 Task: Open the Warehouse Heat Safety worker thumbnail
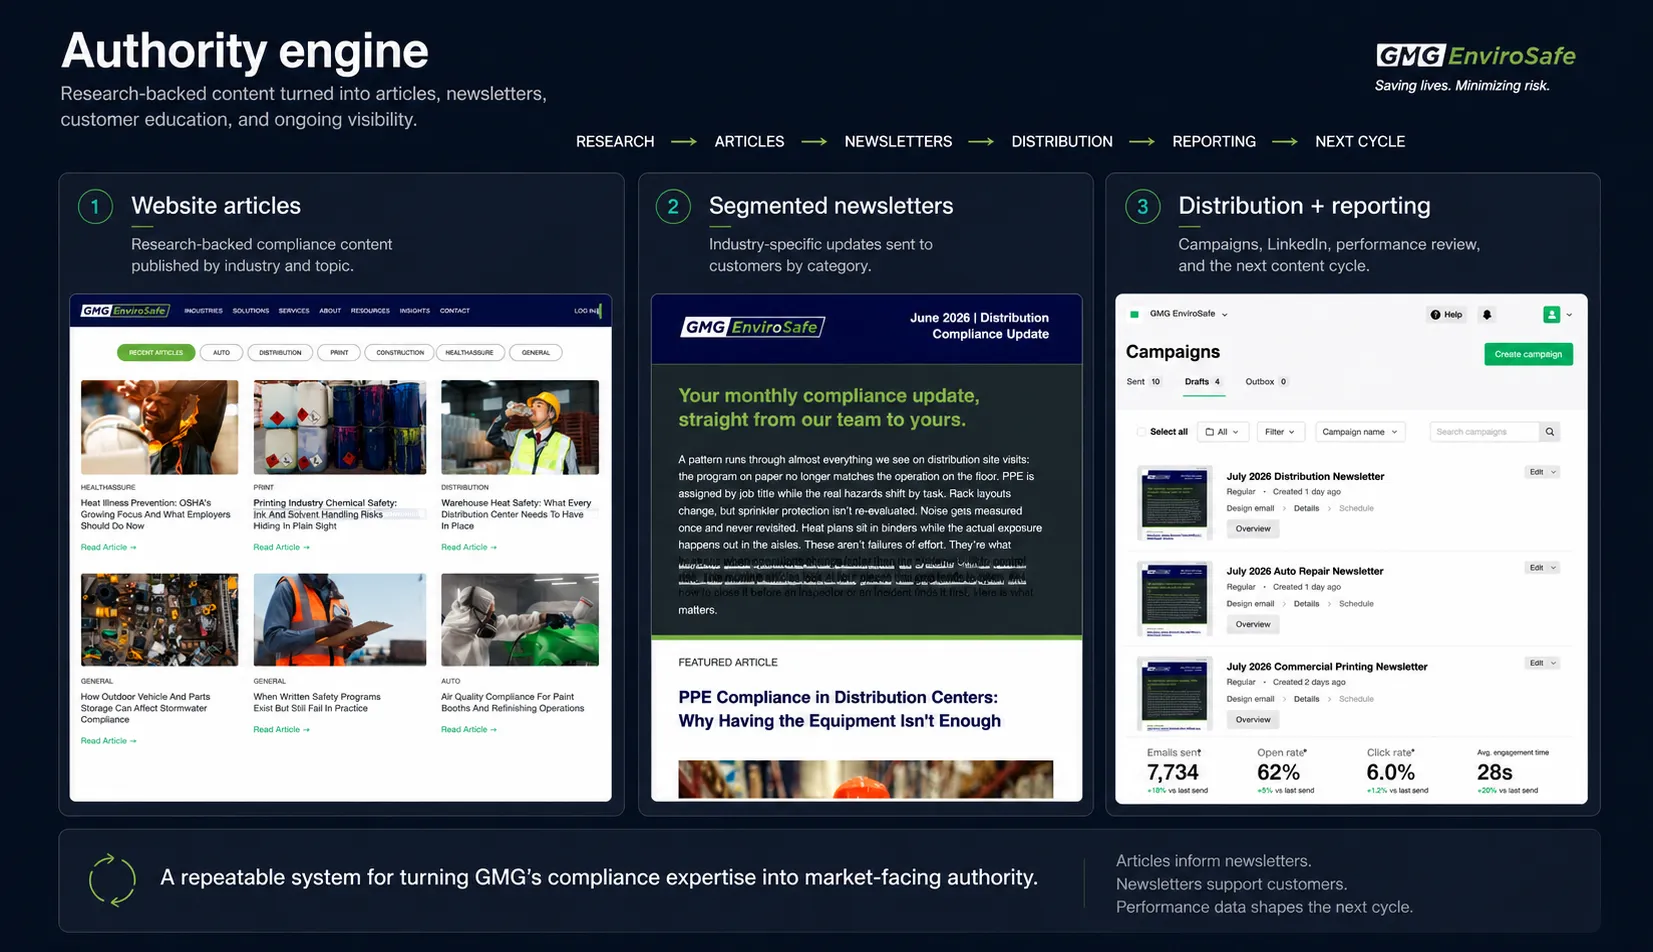pos(520,427)
